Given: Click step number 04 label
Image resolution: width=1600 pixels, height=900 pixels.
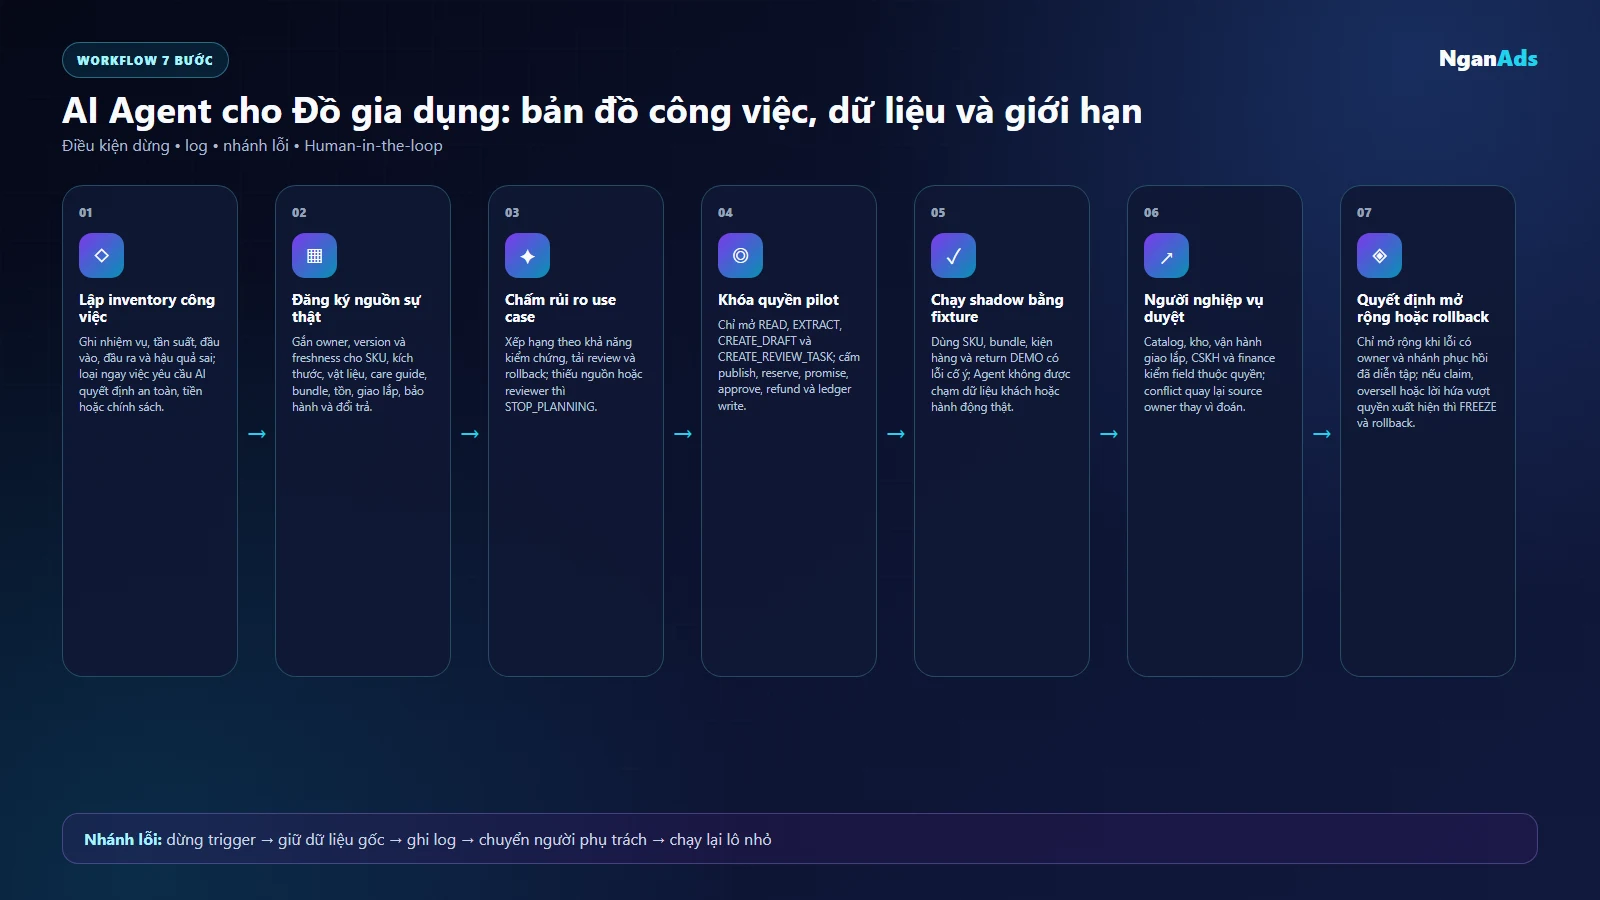Looking at the screenshot, I should click(725, 213).
